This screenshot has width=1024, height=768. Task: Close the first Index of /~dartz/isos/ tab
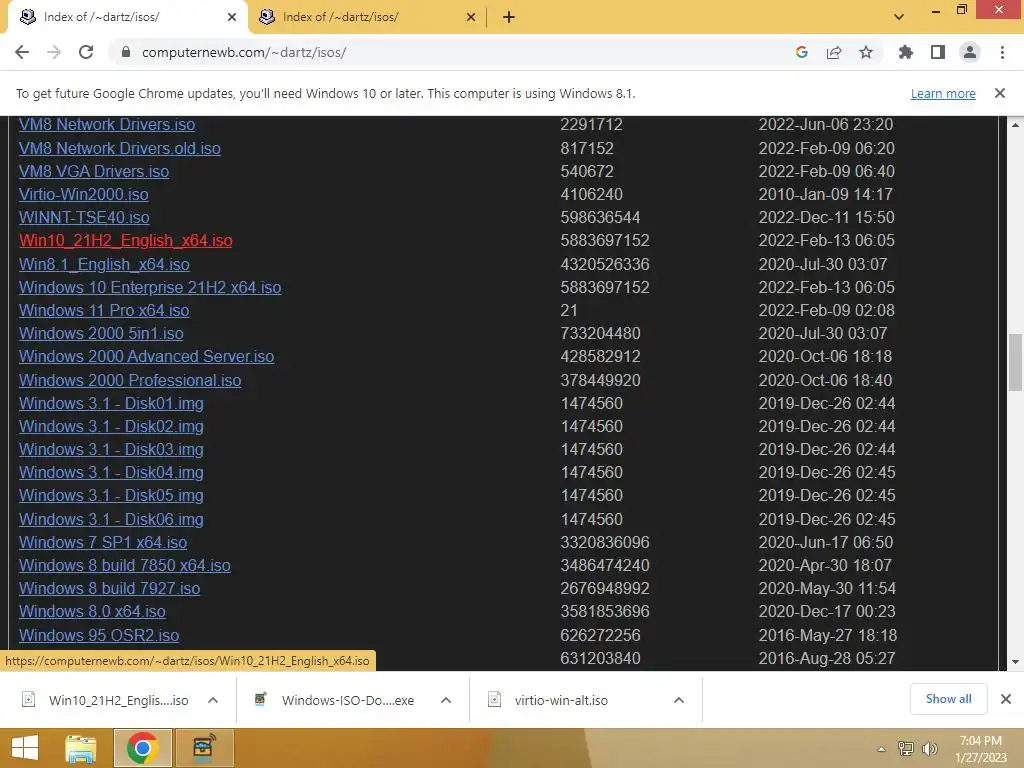[232, 17]
